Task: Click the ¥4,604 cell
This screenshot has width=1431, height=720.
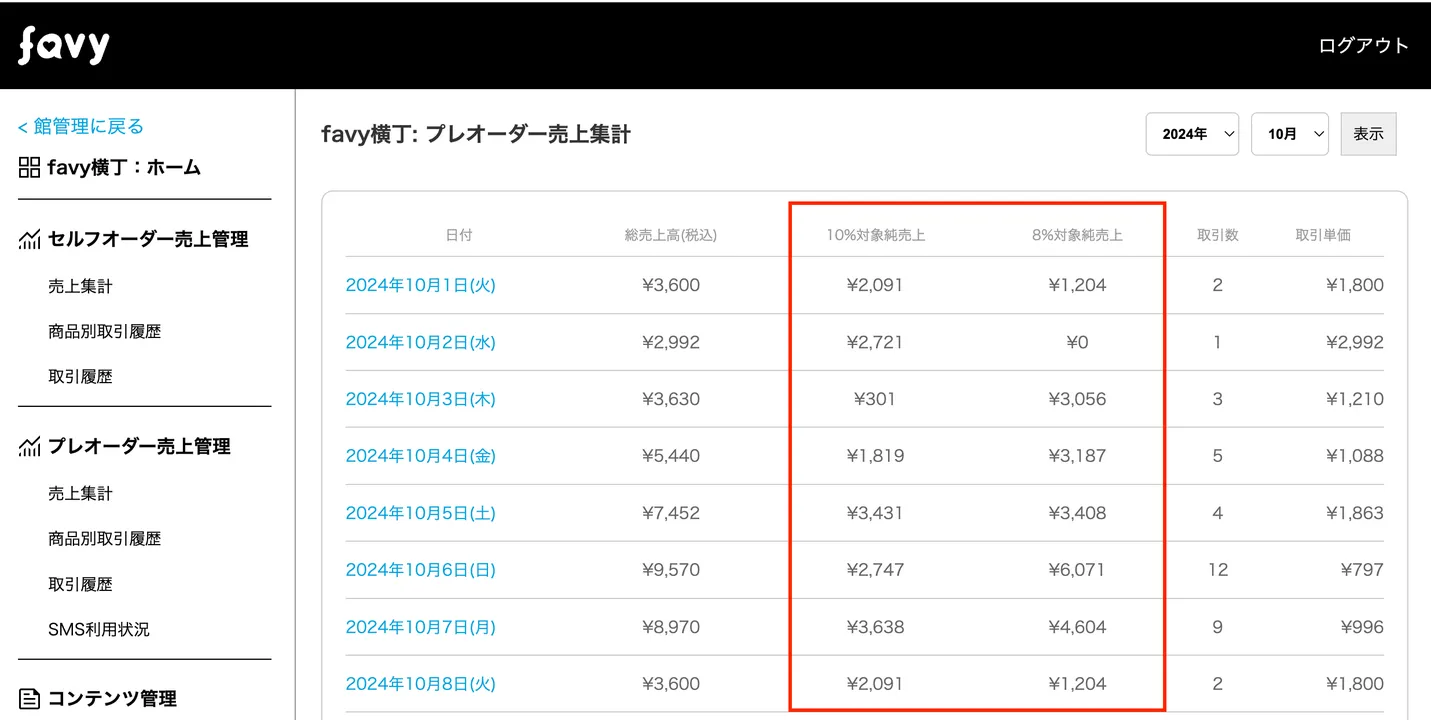Action: point(1078,627)
